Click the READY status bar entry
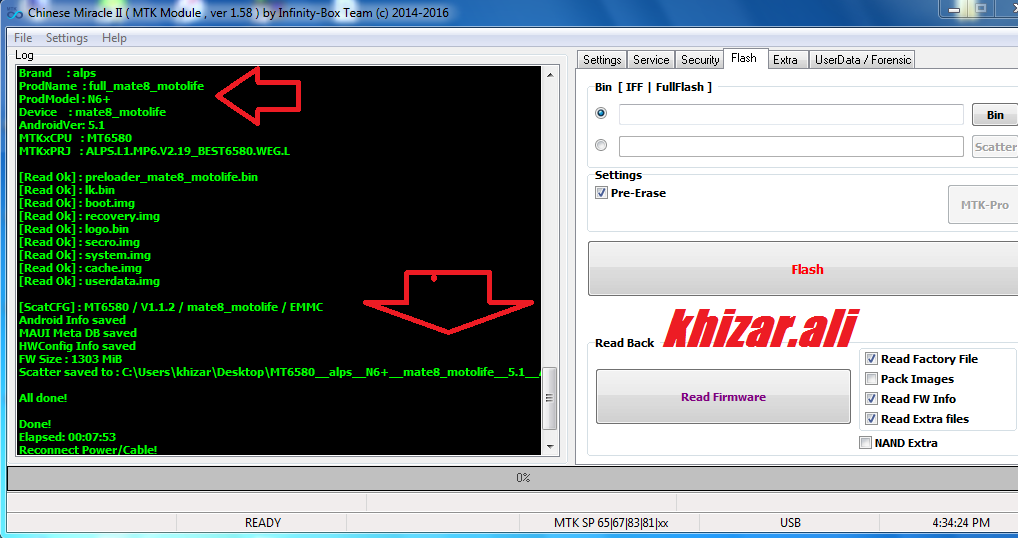The image size is (1018, 538). 262,522
